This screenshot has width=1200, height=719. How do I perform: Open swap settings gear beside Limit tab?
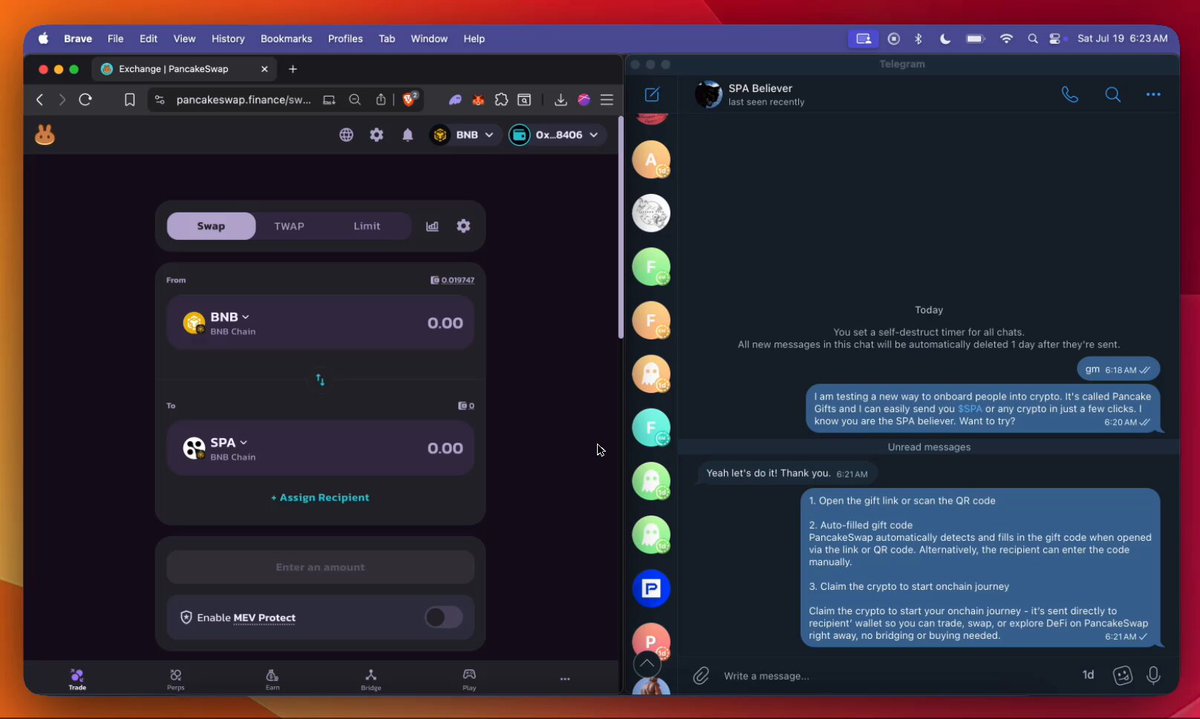[463, 226]
